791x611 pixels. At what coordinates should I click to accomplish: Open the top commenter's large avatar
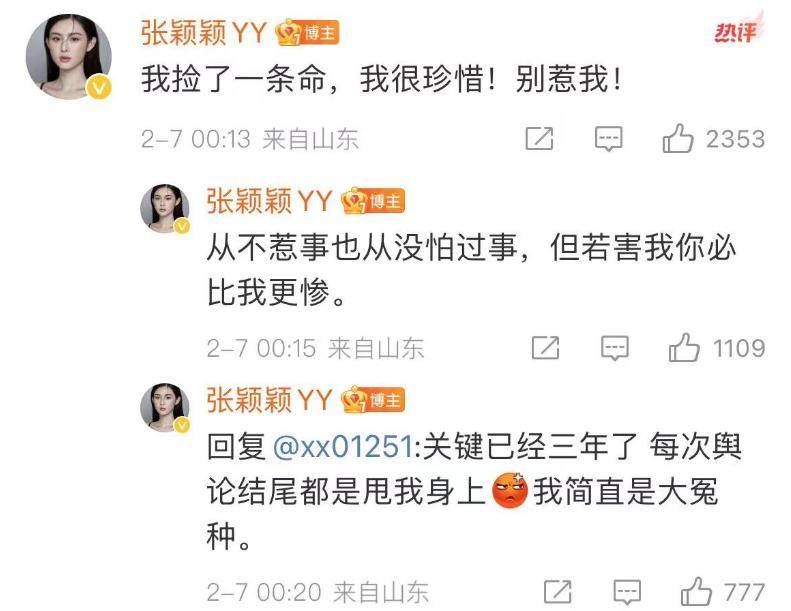point(69,57)
